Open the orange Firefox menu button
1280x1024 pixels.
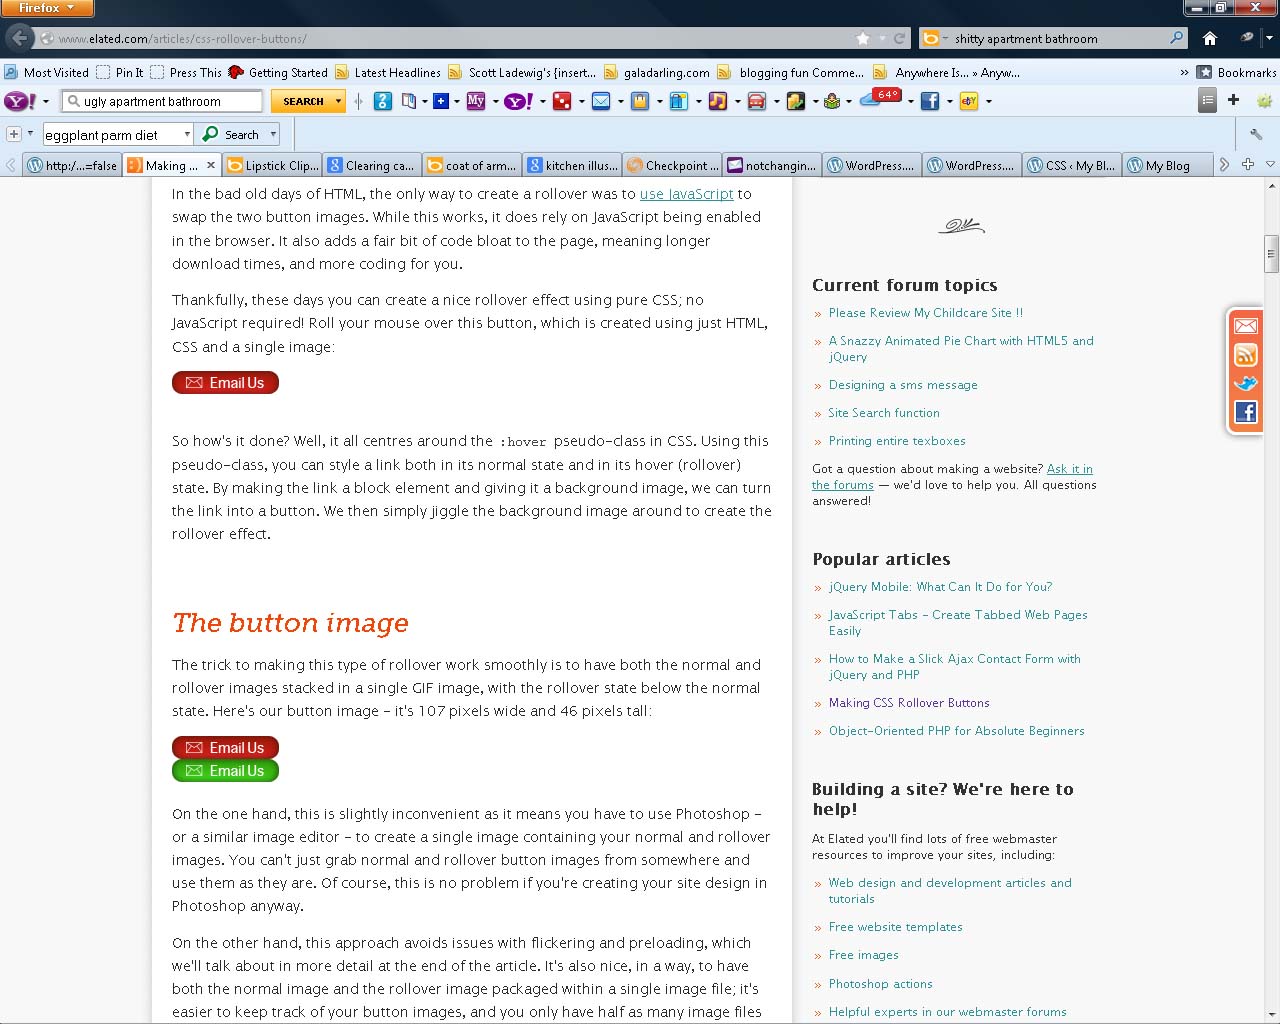click(x=47, y=8)
